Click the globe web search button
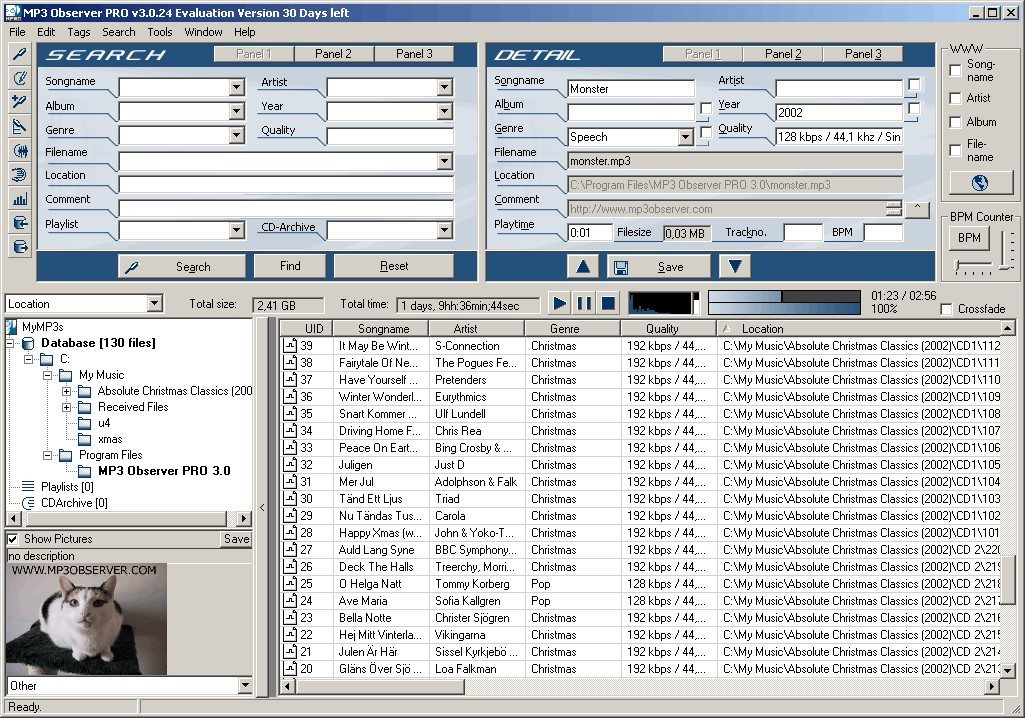This screenshot has width=1025, height=718. tap(979, 183)
